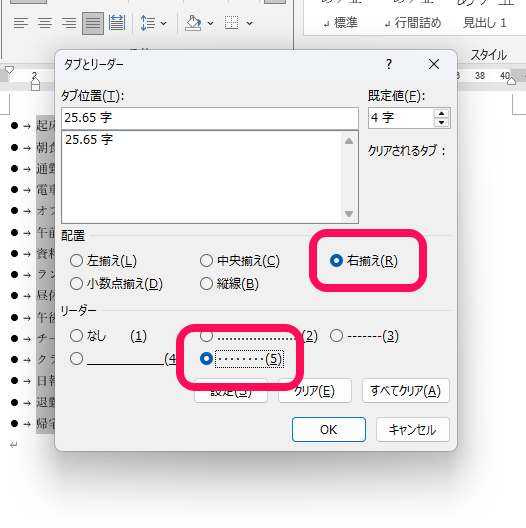The width and height of the screenshot is (526, 528).
Task: Click the distributed alignment icon
Action: (117, 23)
